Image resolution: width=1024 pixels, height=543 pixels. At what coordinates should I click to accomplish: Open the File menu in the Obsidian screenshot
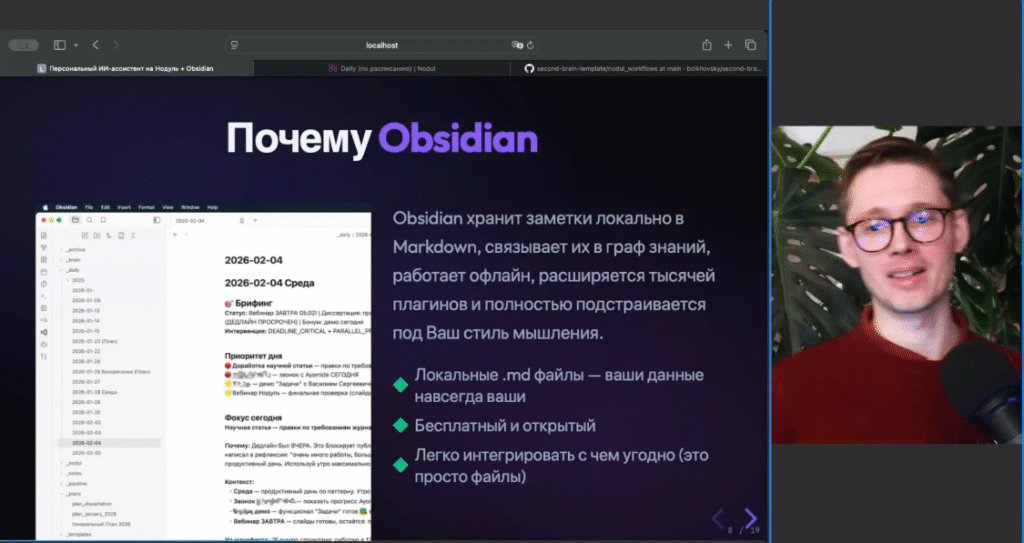(x=88, y=207)
